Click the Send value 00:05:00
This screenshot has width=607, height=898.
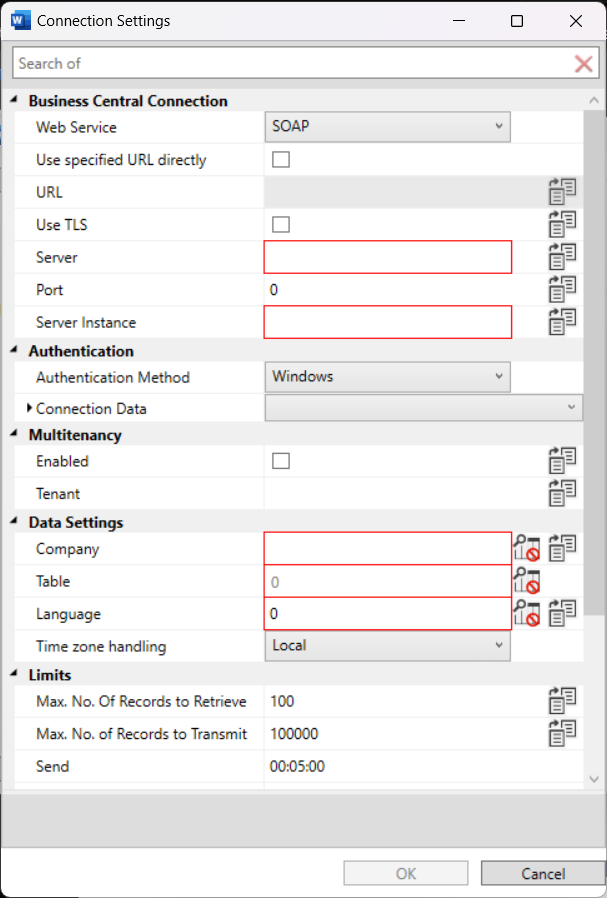click(297, 766)
